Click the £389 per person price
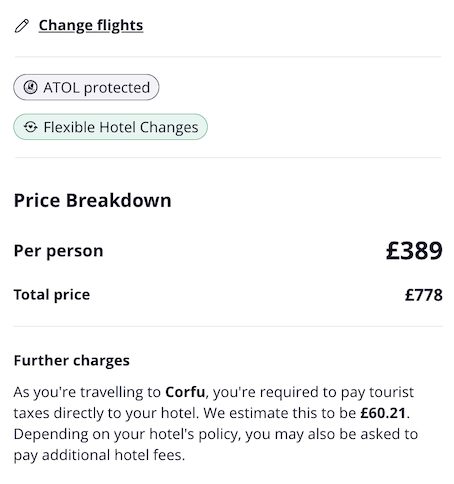 click(414, 251)
